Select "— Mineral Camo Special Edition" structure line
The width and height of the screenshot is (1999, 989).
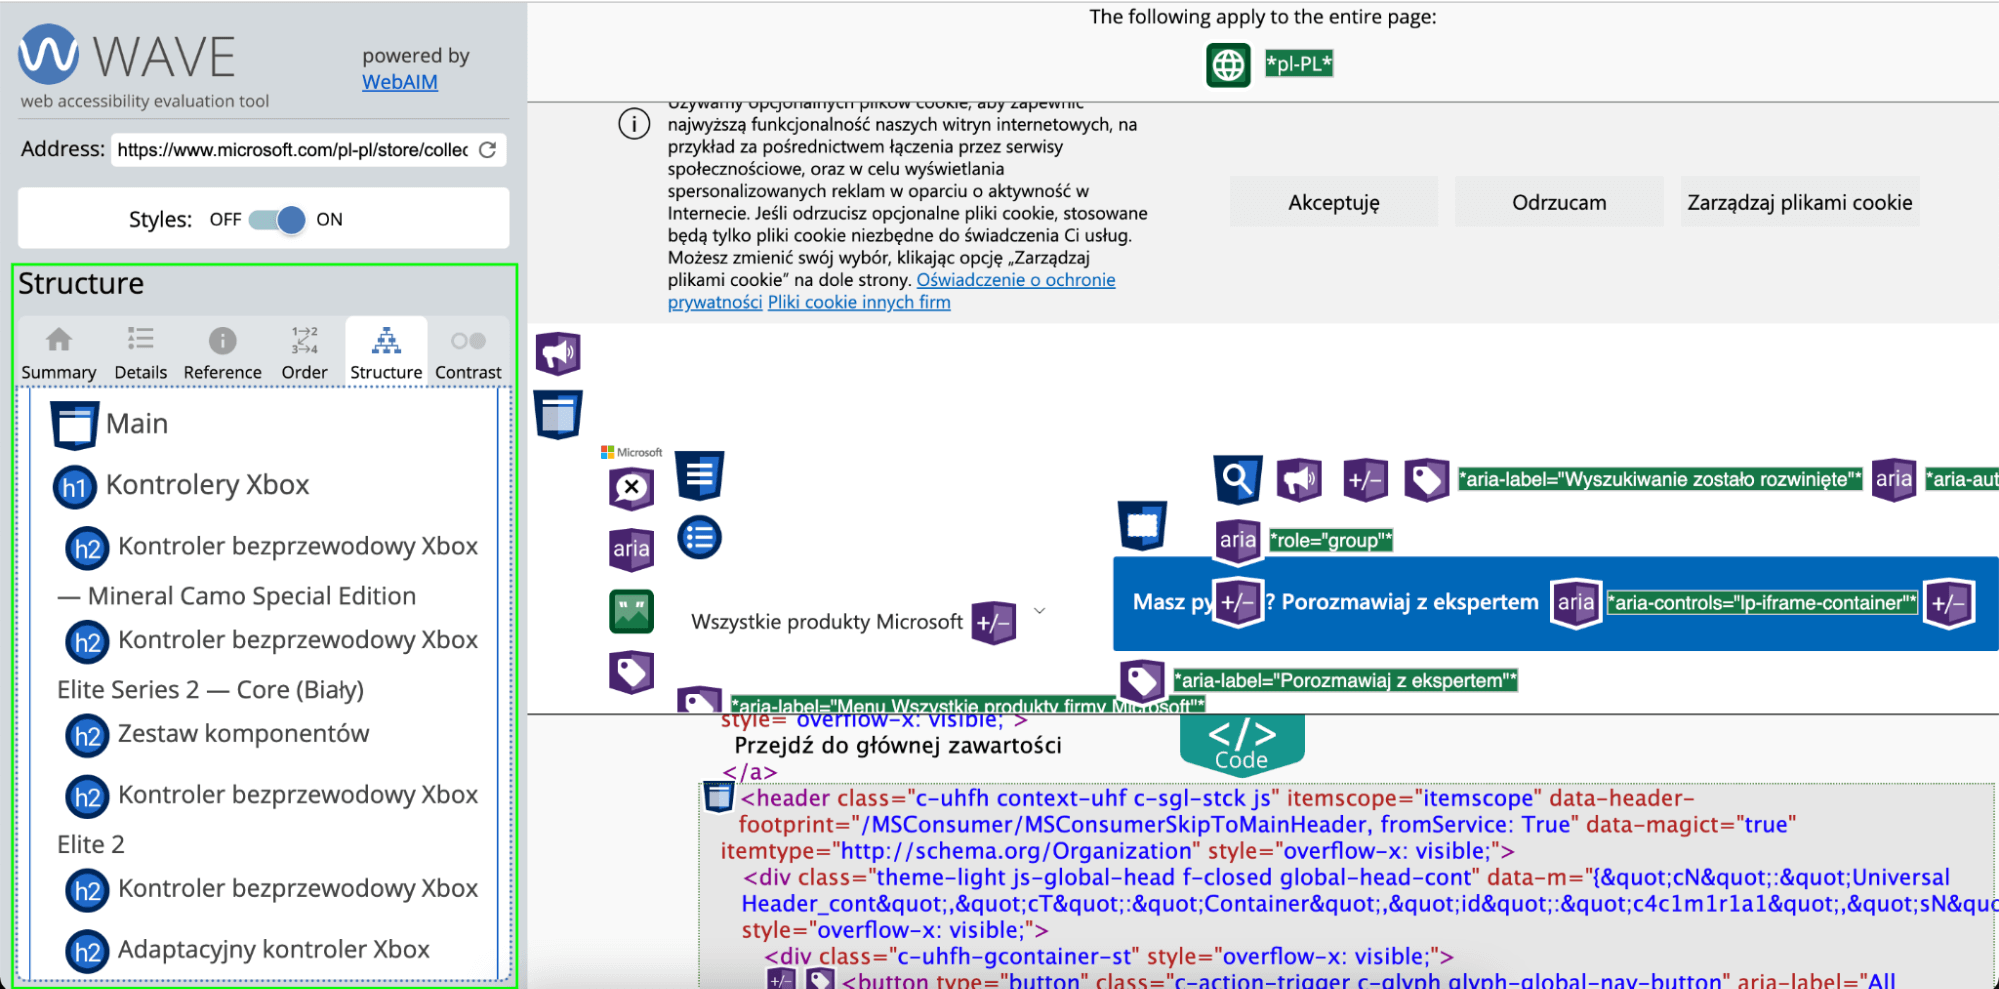coord(237,596)
